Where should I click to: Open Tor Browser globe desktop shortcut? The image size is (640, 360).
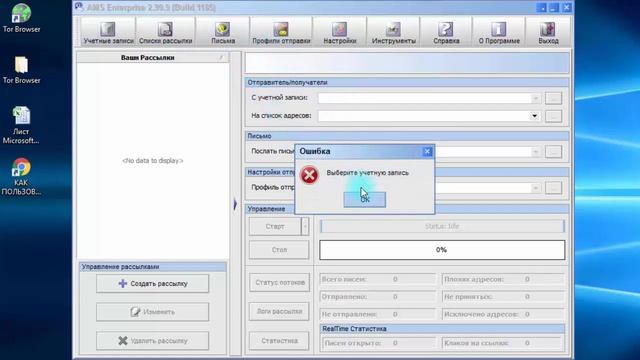tap(21, 18)
